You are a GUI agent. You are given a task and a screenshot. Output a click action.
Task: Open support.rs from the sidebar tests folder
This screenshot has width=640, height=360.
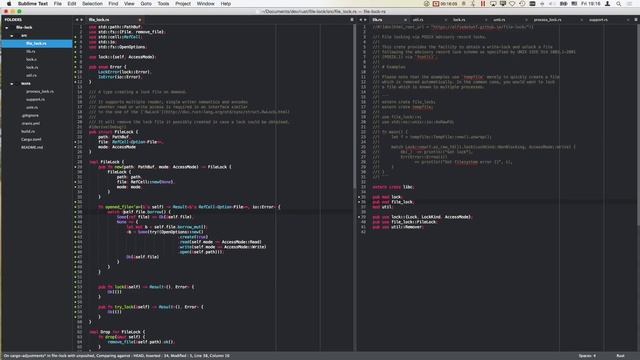pos(36,99)
